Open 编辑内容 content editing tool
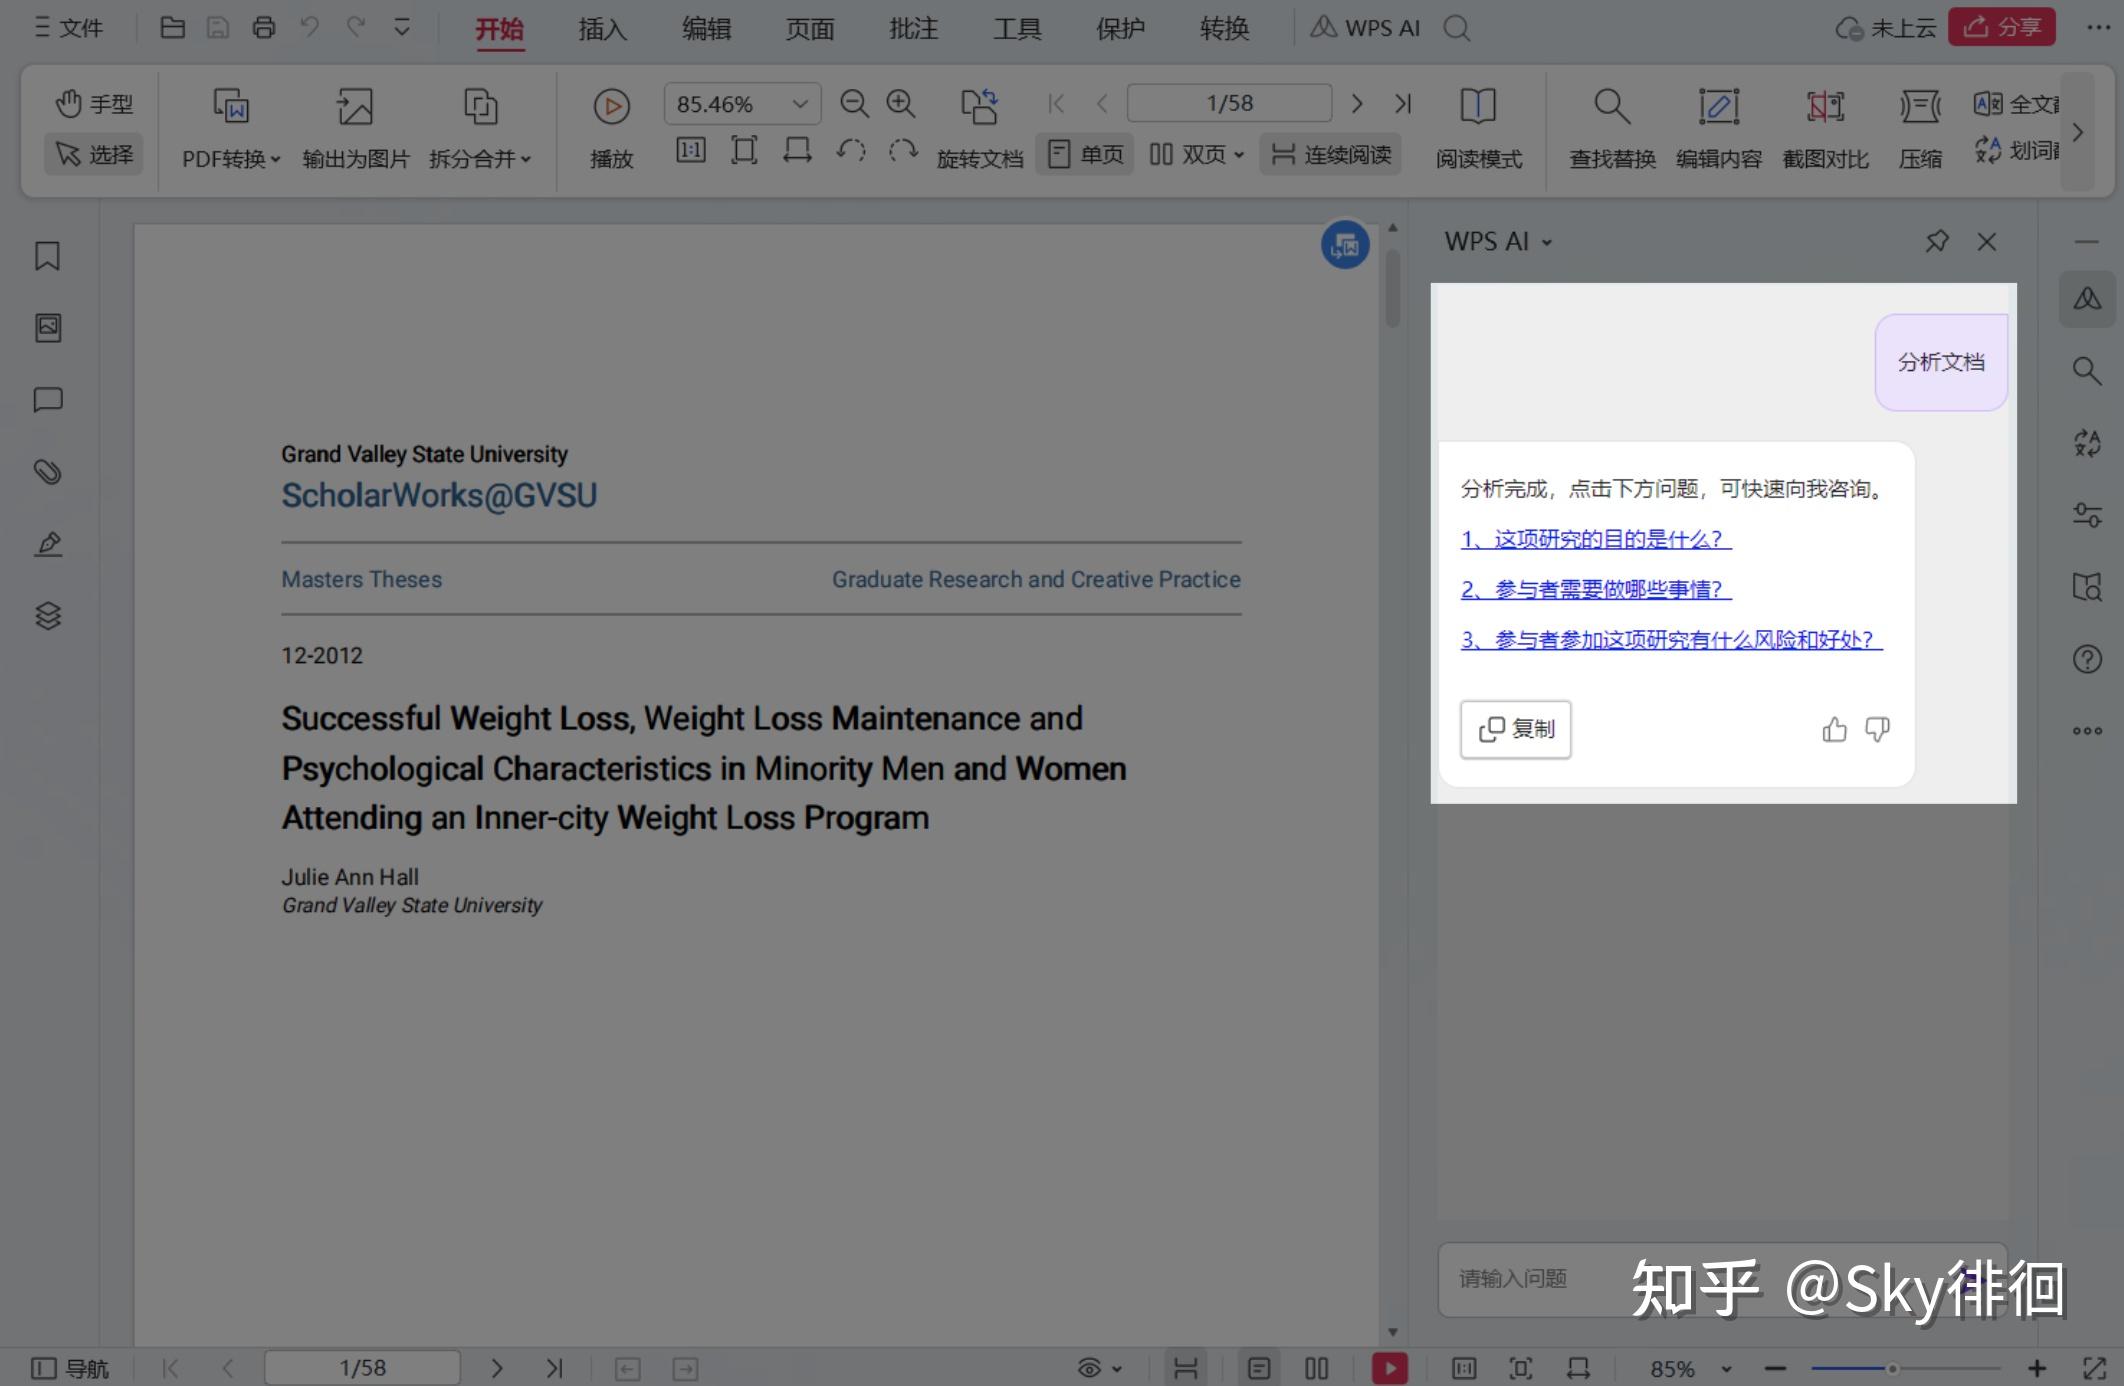 [x=1718, y=128]
